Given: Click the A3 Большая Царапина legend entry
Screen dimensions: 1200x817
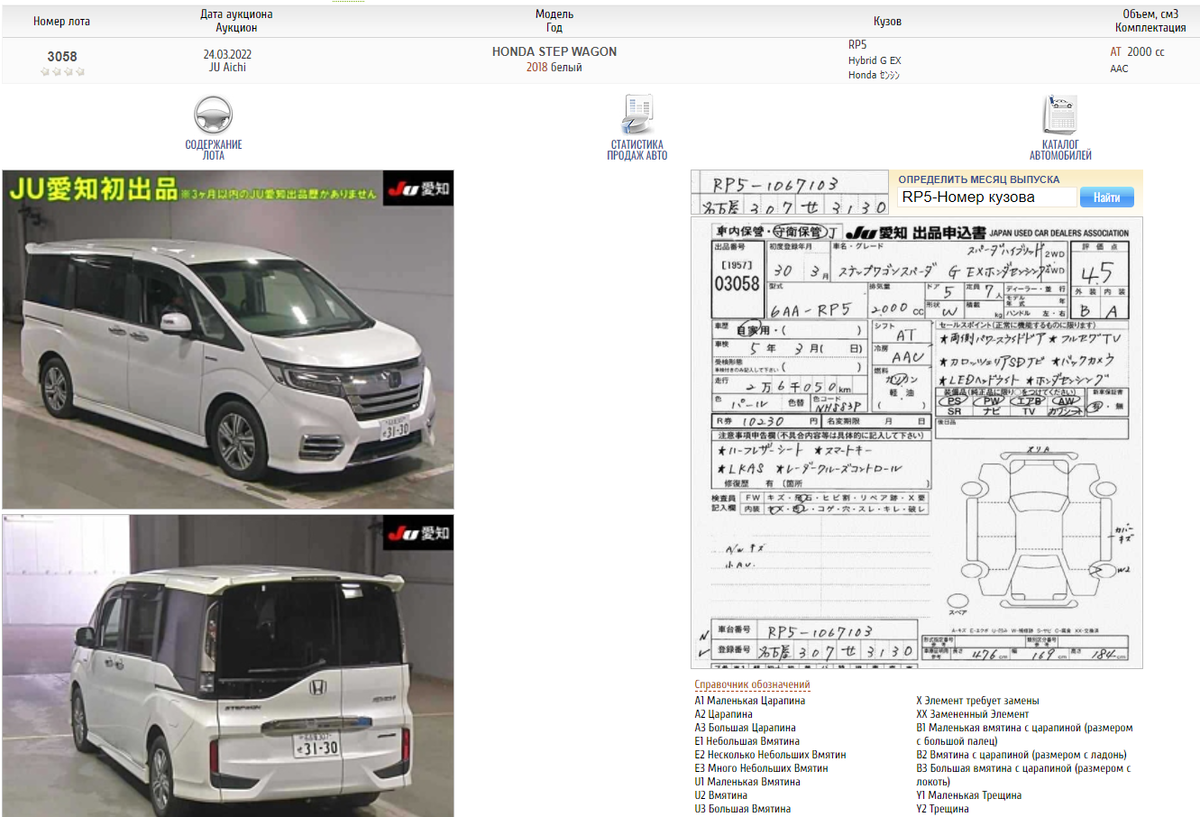Looking at the screenshot, I should tap(745, 728).
